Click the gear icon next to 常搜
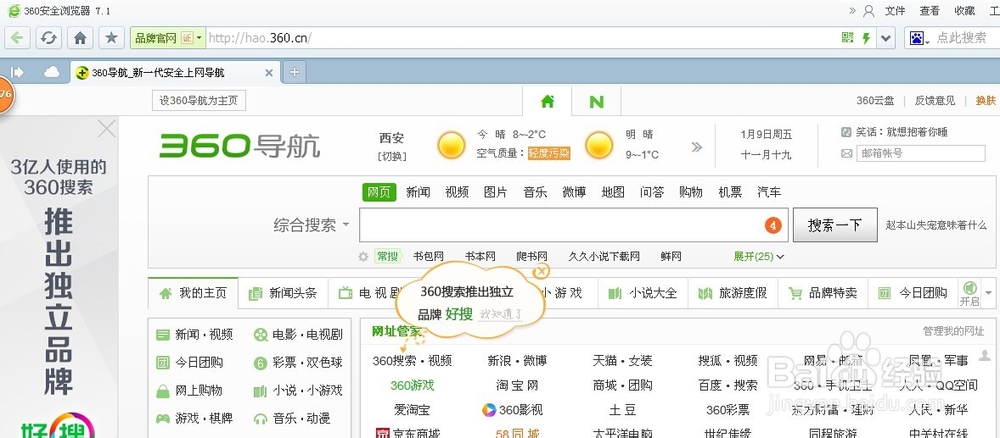 pyautogui.click(x=364, y=256)
